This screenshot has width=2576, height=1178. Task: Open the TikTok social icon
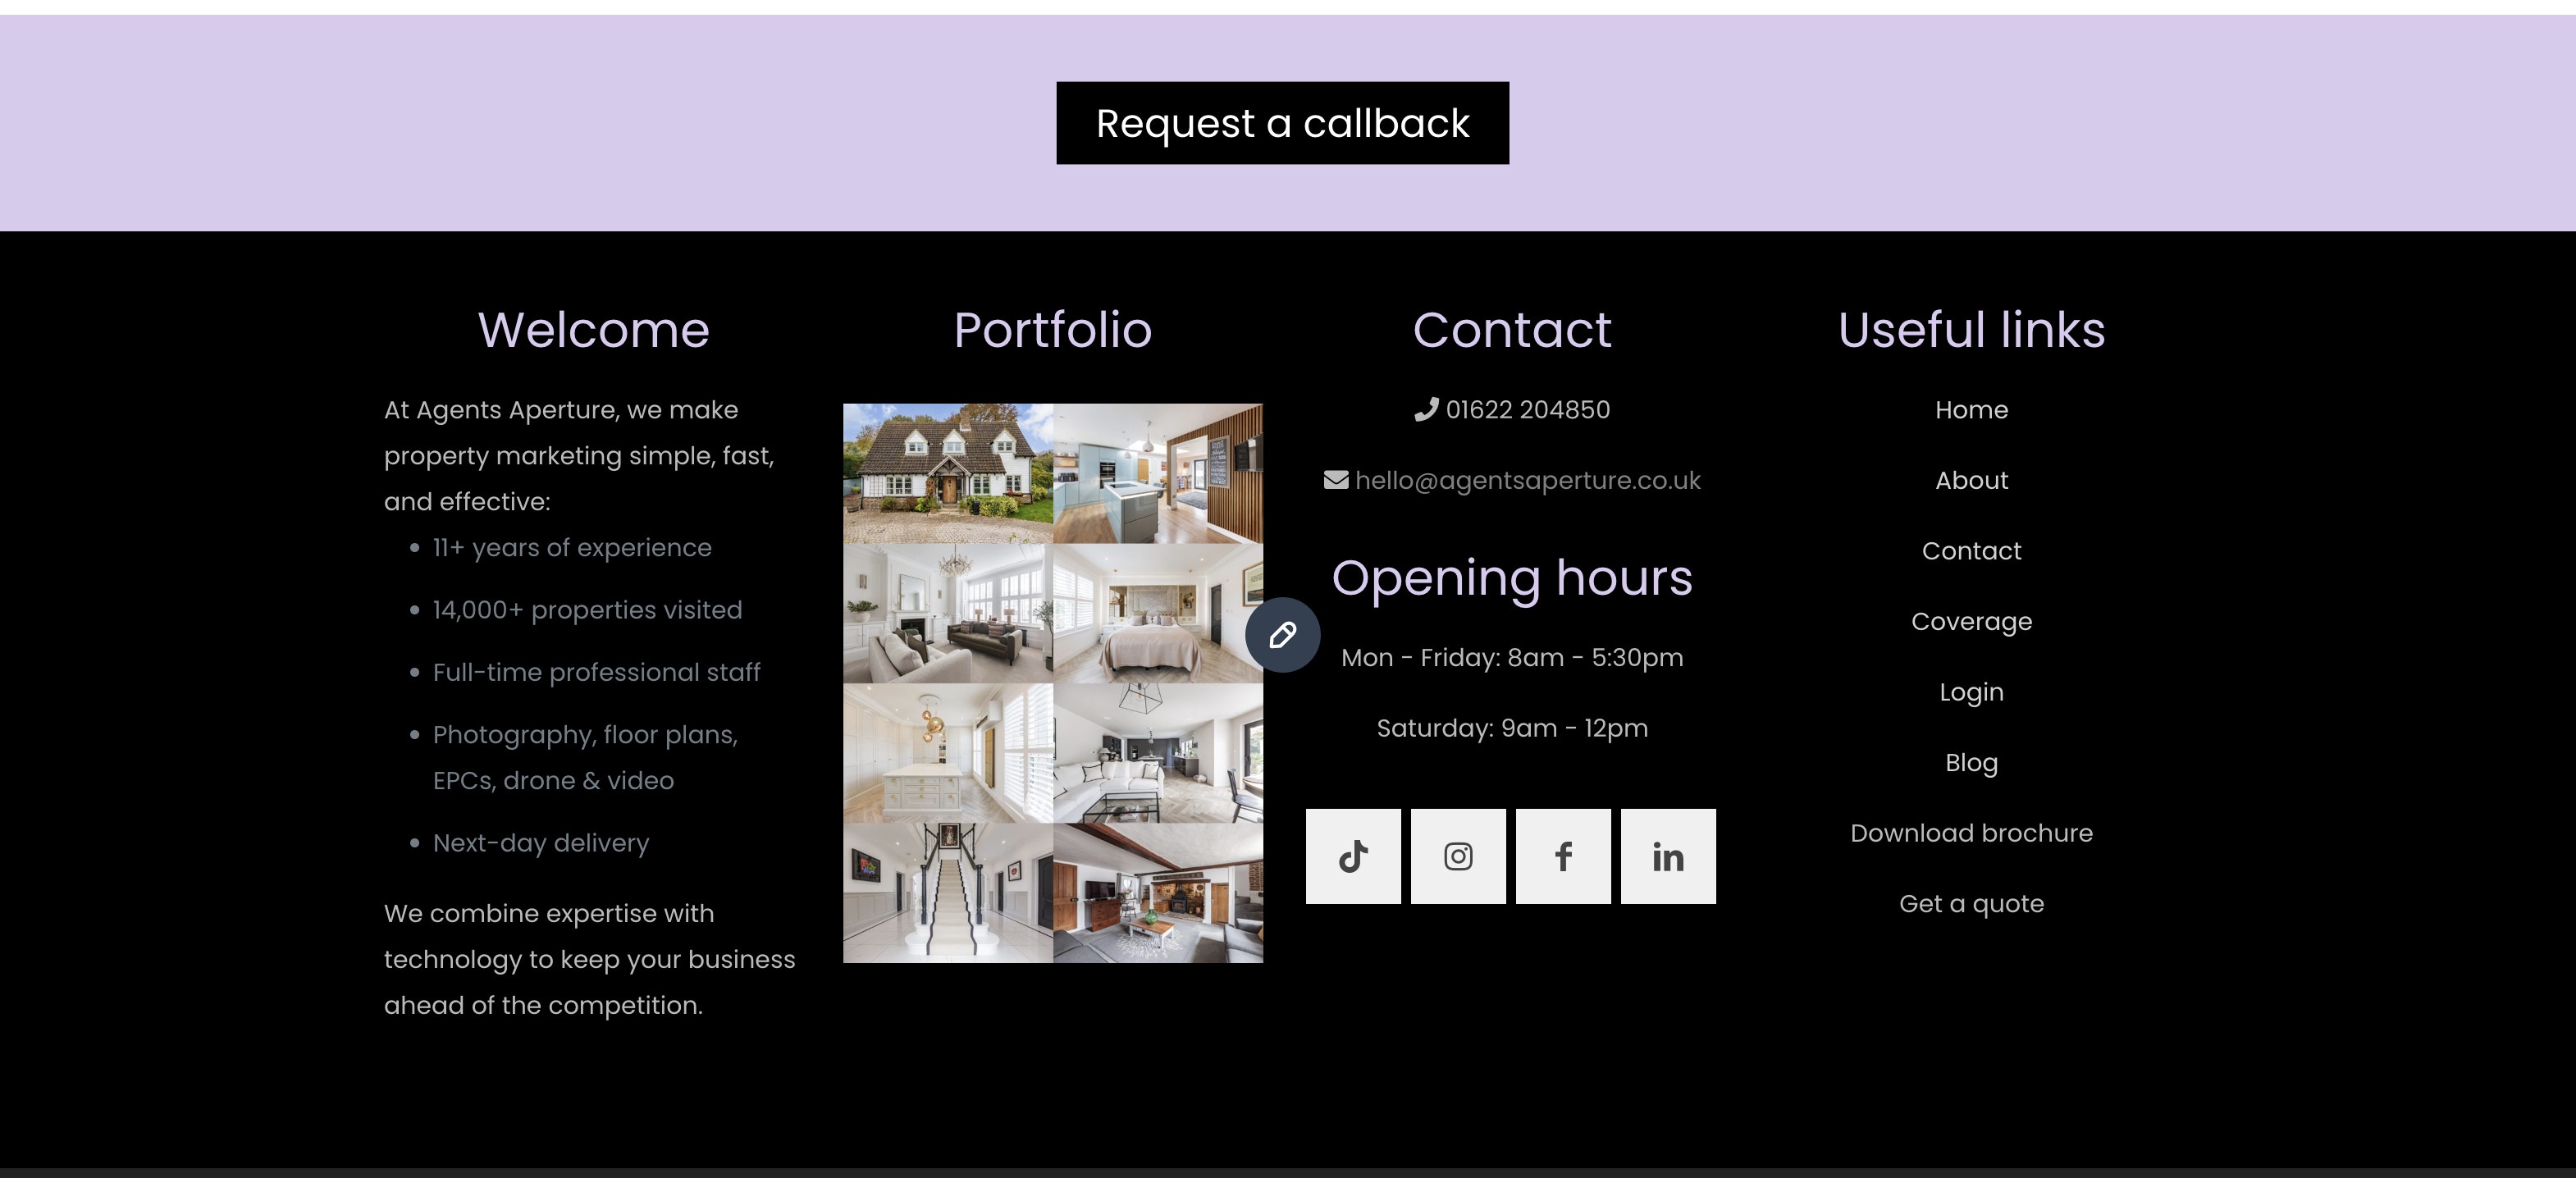(x=1353, y=856)
